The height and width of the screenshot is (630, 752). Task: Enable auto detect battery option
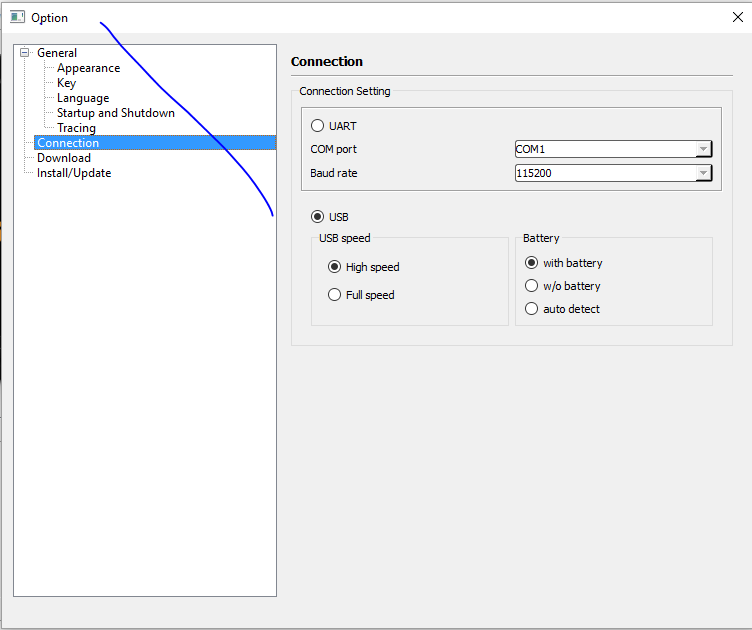(532, 309)
